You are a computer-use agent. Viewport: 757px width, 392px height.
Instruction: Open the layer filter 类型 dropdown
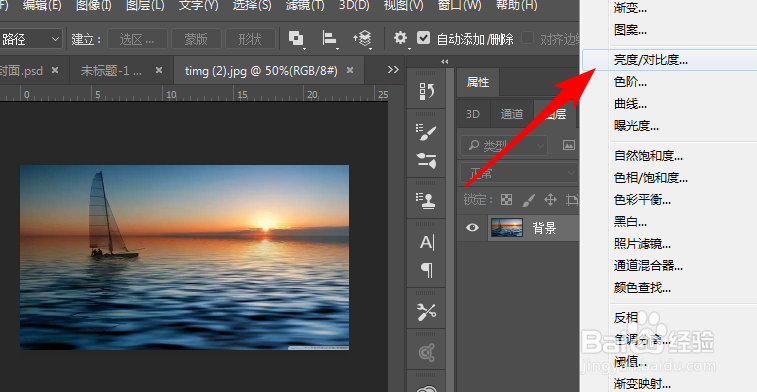pyautogui.click(x=504, y=145)
